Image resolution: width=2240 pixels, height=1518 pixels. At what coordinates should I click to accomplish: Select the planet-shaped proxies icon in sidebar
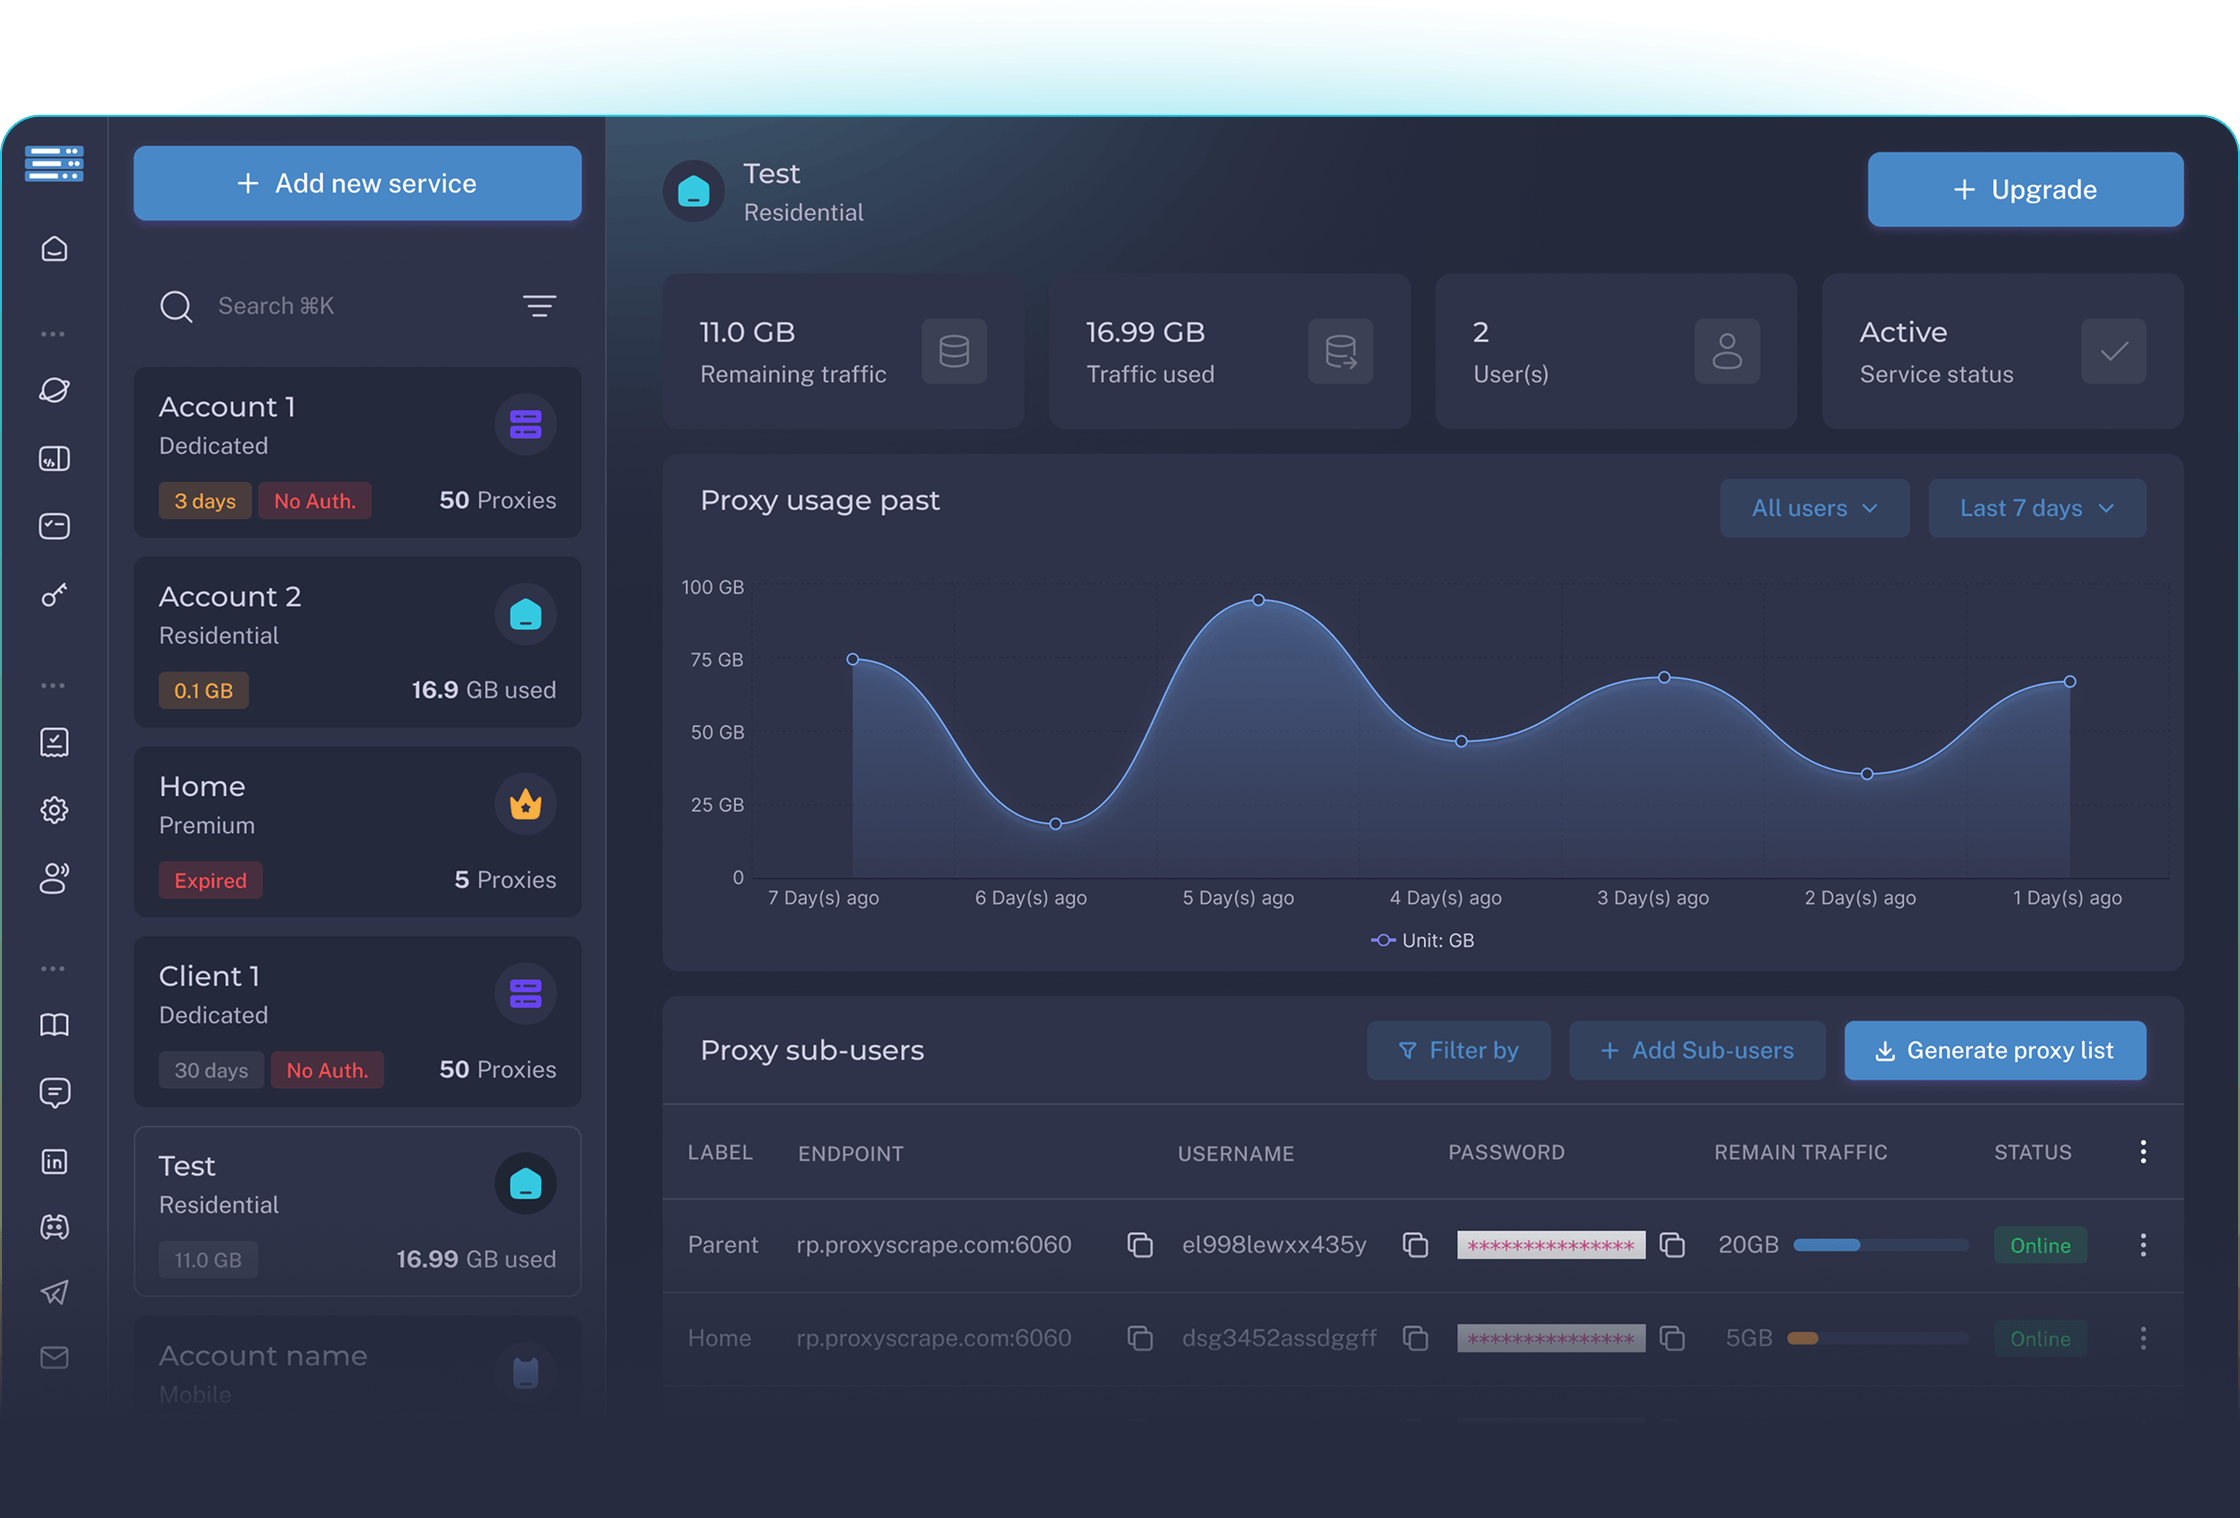coord(55,390)
